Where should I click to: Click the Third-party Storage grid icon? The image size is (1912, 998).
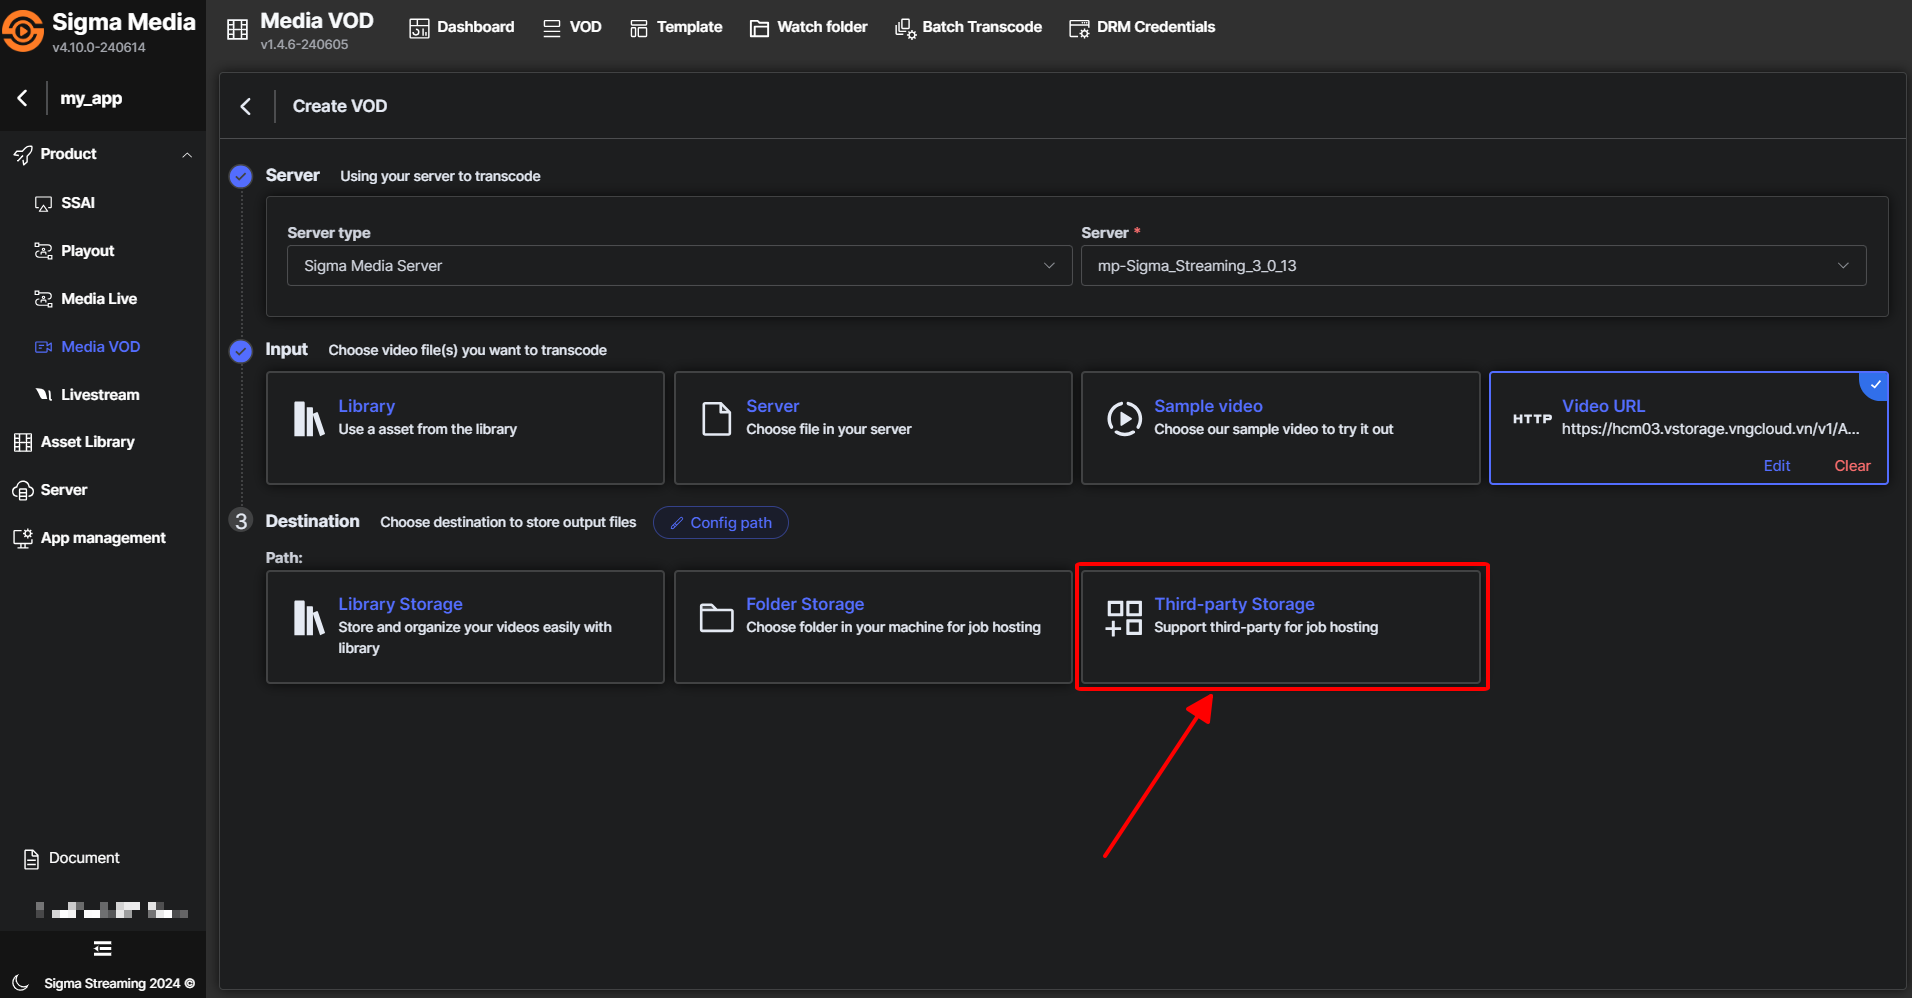tap(1123, 617)
